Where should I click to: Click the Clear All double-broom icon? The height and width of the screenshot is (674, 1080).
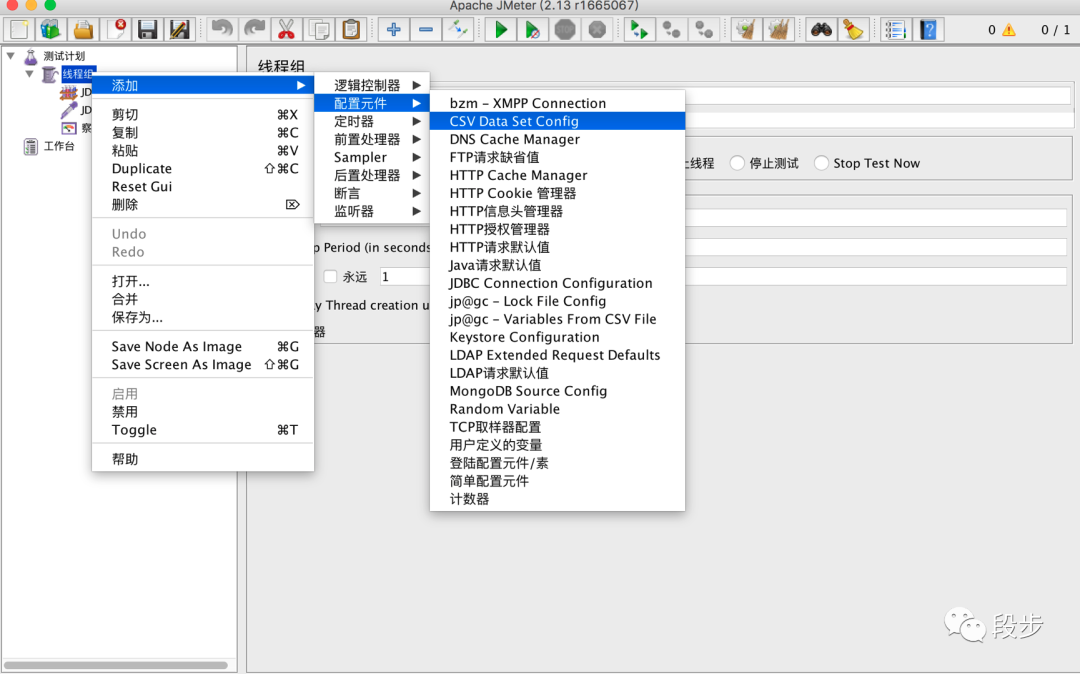click(778, 30)
